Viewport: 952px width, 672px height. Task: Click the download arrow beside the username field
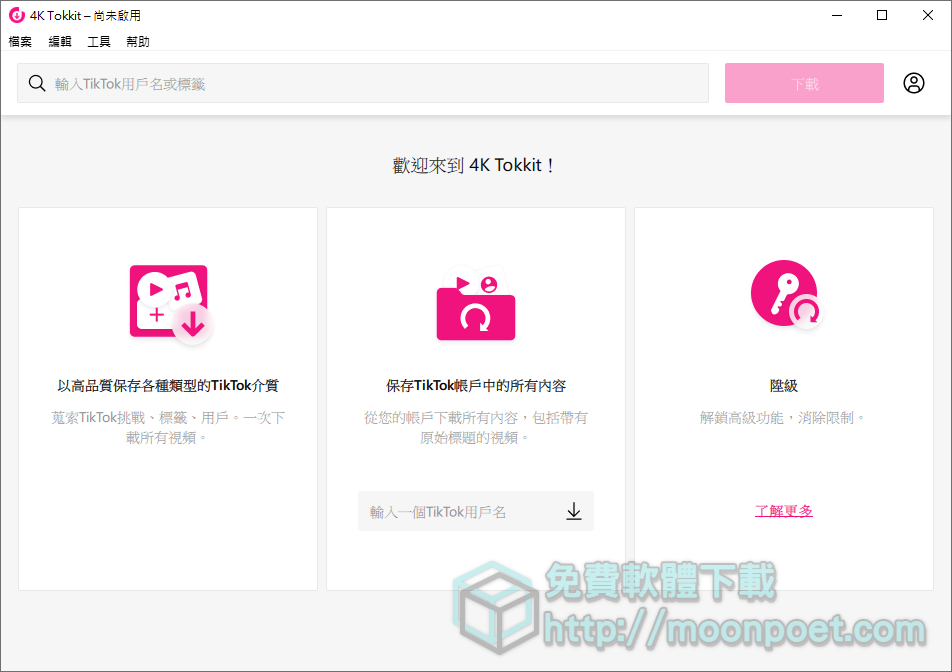point(573,512)
